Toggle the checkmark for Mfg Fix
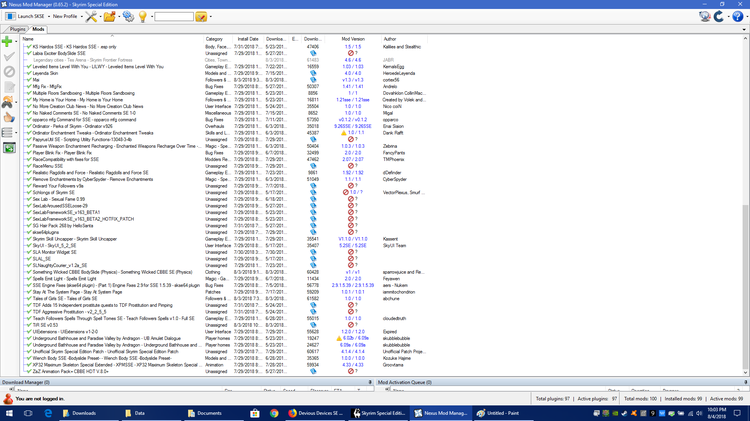Screen dimensions: 750x421 (29, 87)
